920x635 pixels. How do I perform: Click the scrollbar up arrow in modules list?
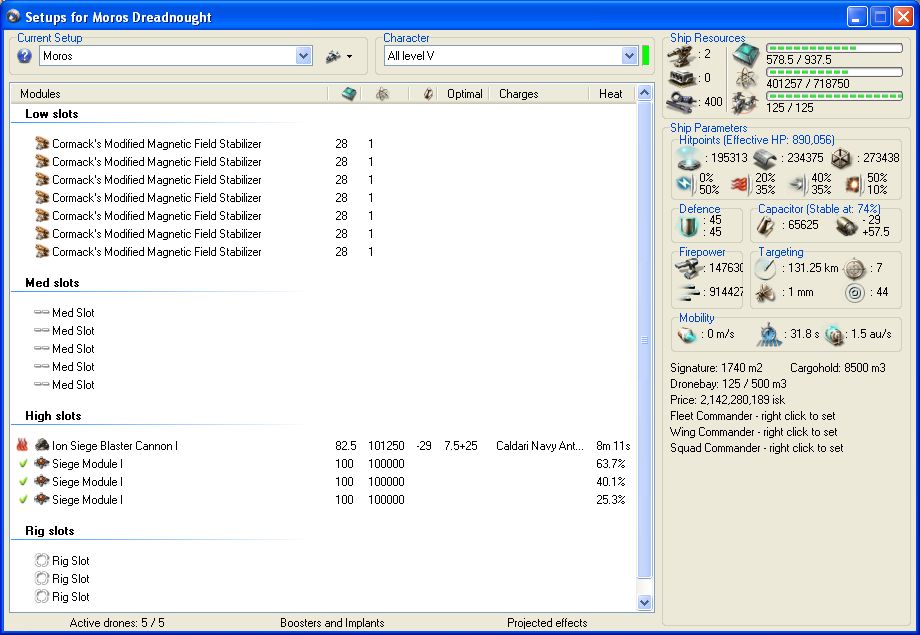(644, 93)
